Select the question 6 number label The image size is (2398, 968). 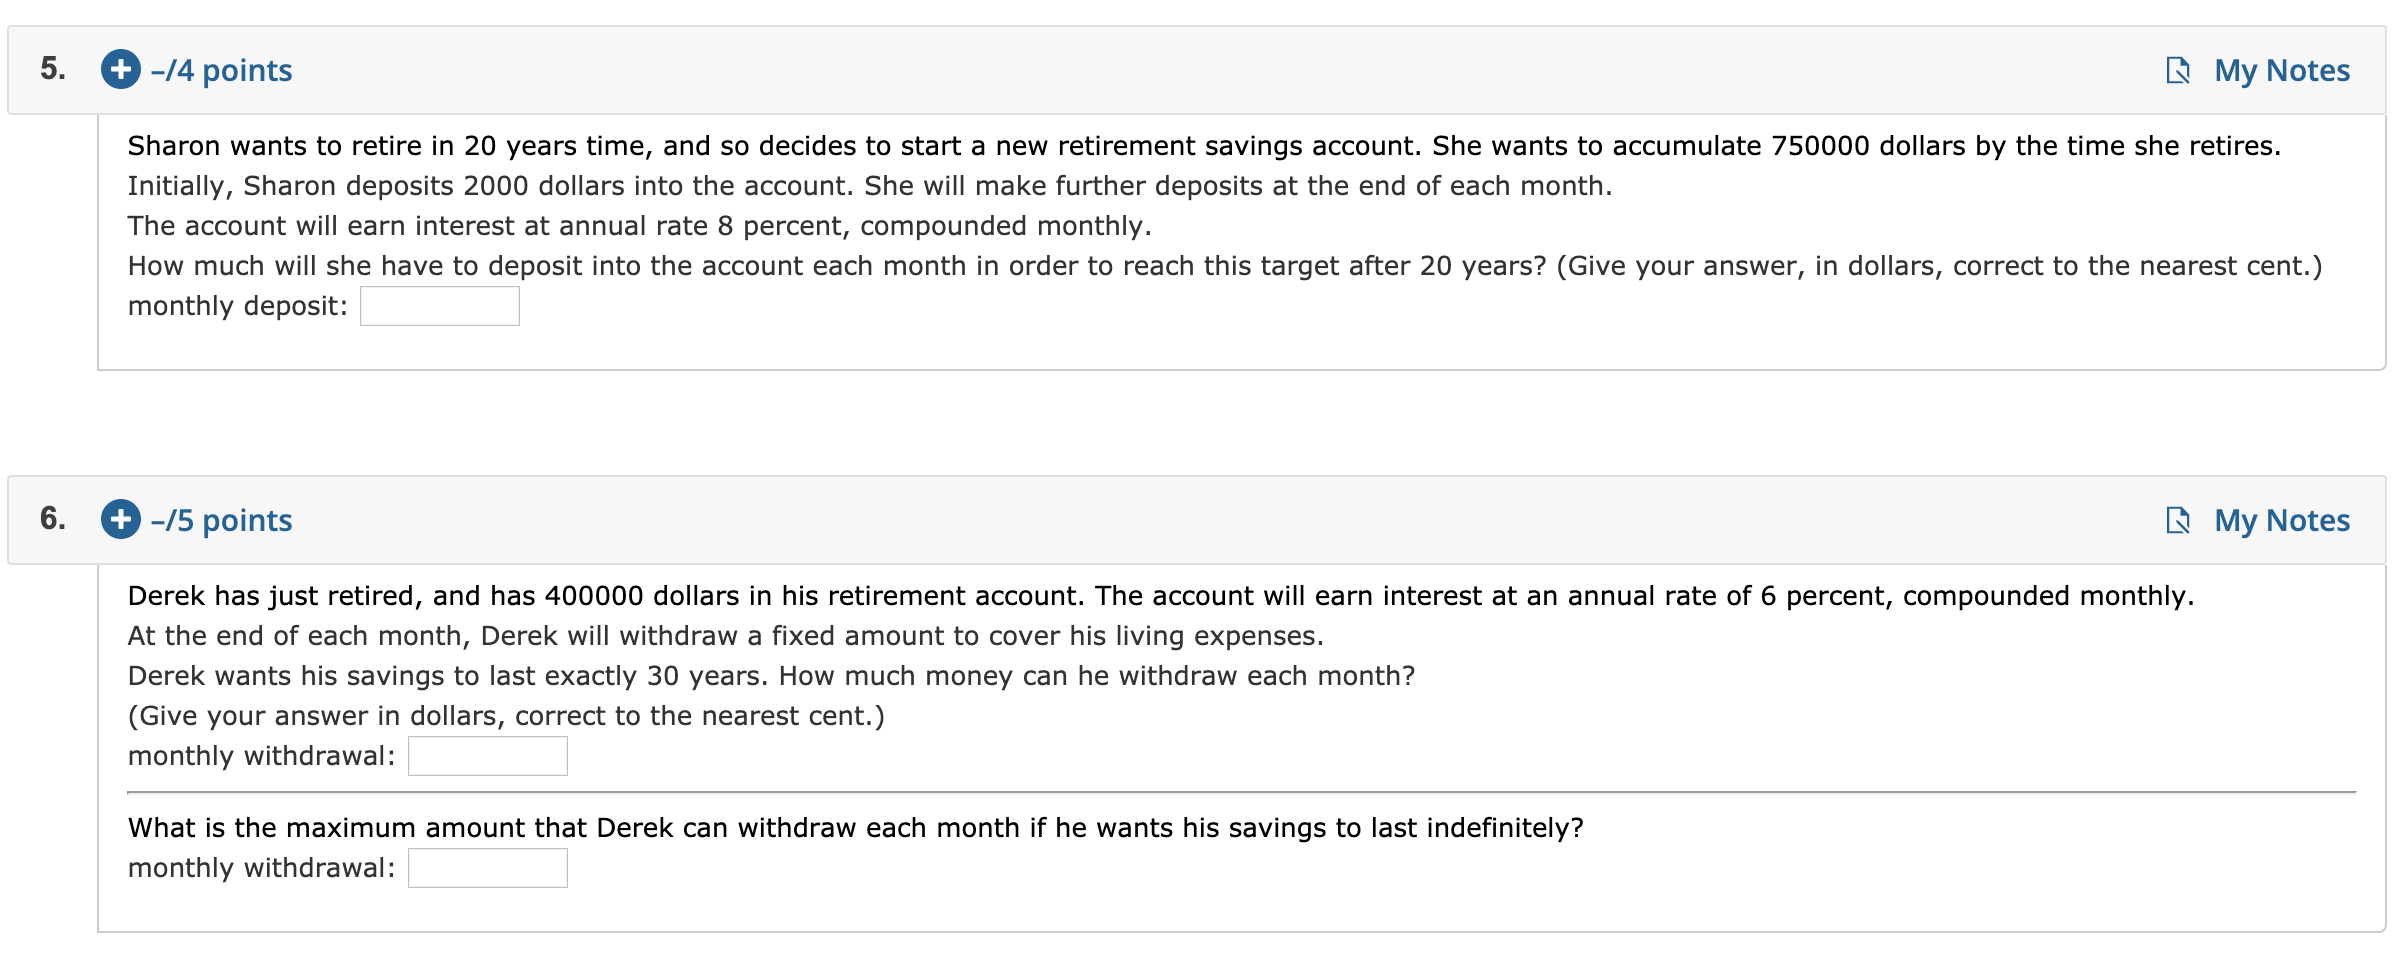pos(52,520)
